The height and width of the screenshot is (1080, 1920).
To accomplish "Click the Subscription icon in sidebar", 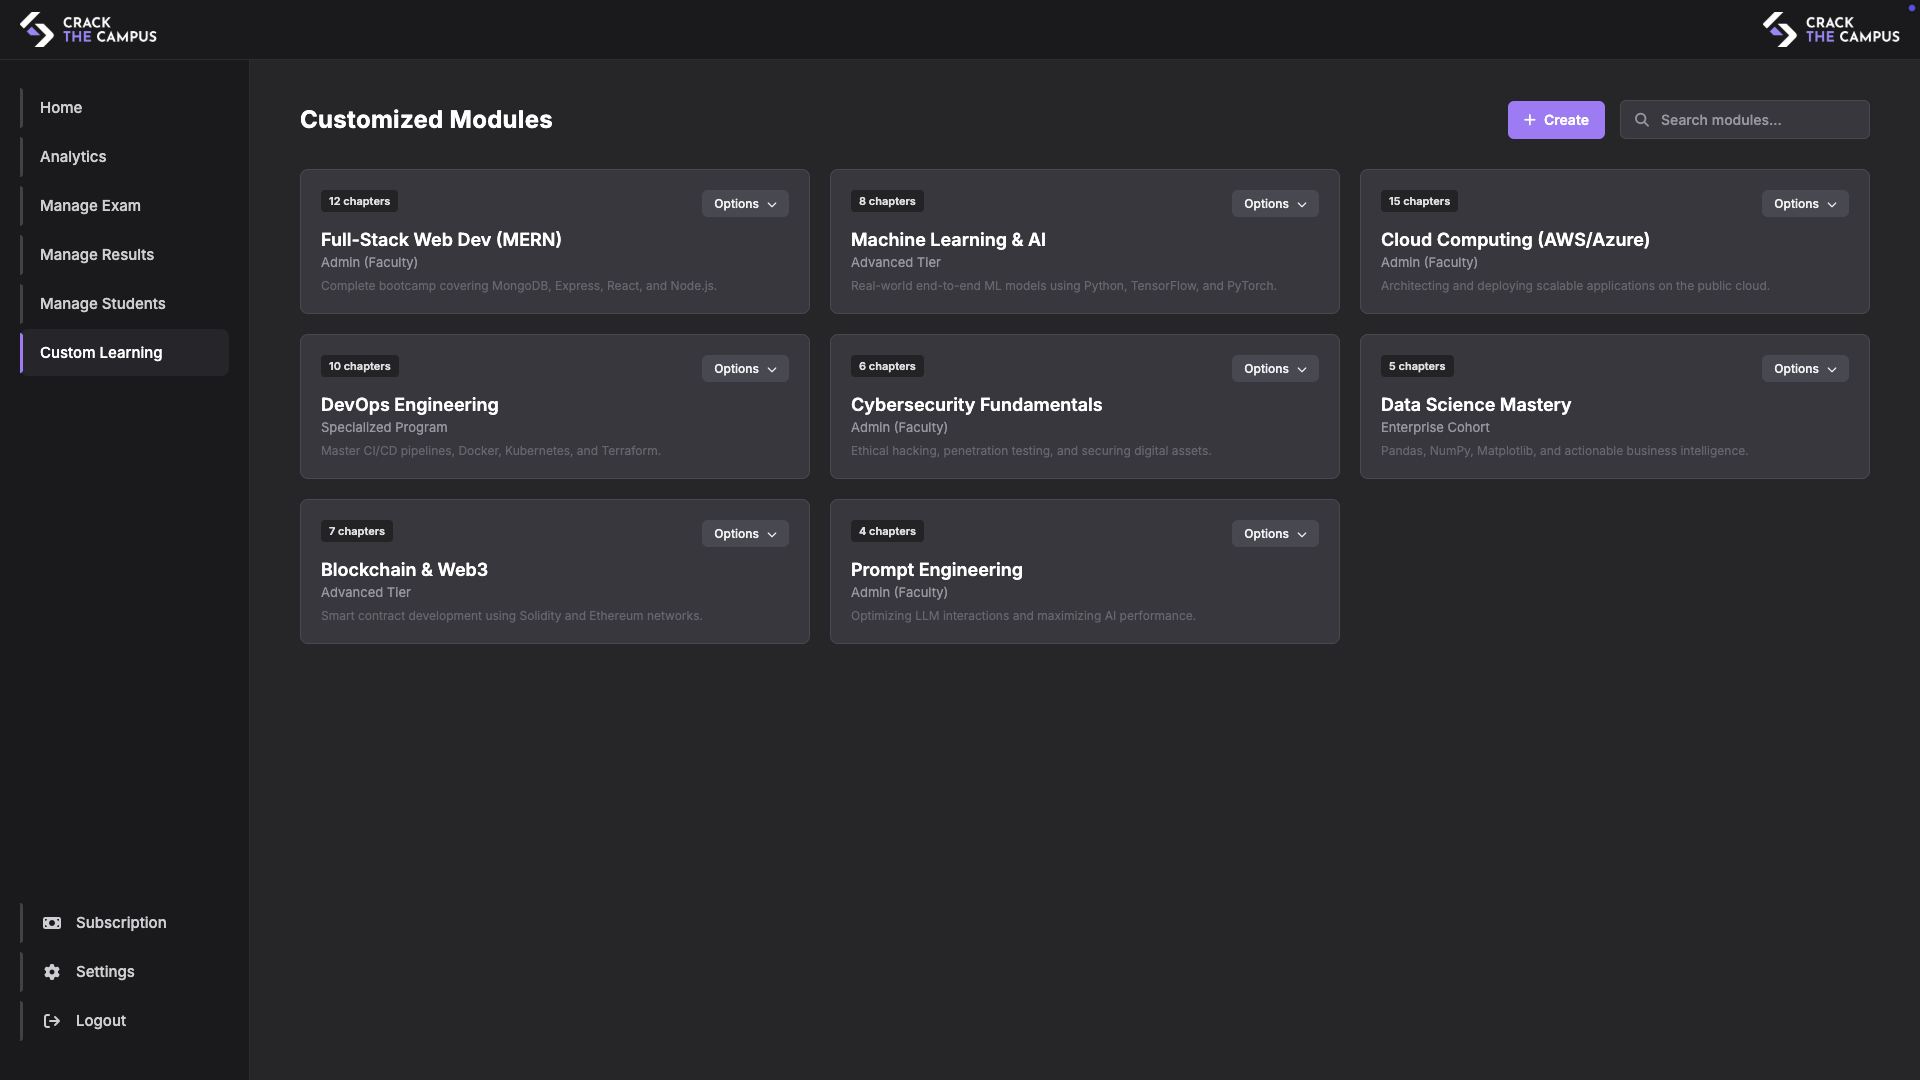I will 52,923.
